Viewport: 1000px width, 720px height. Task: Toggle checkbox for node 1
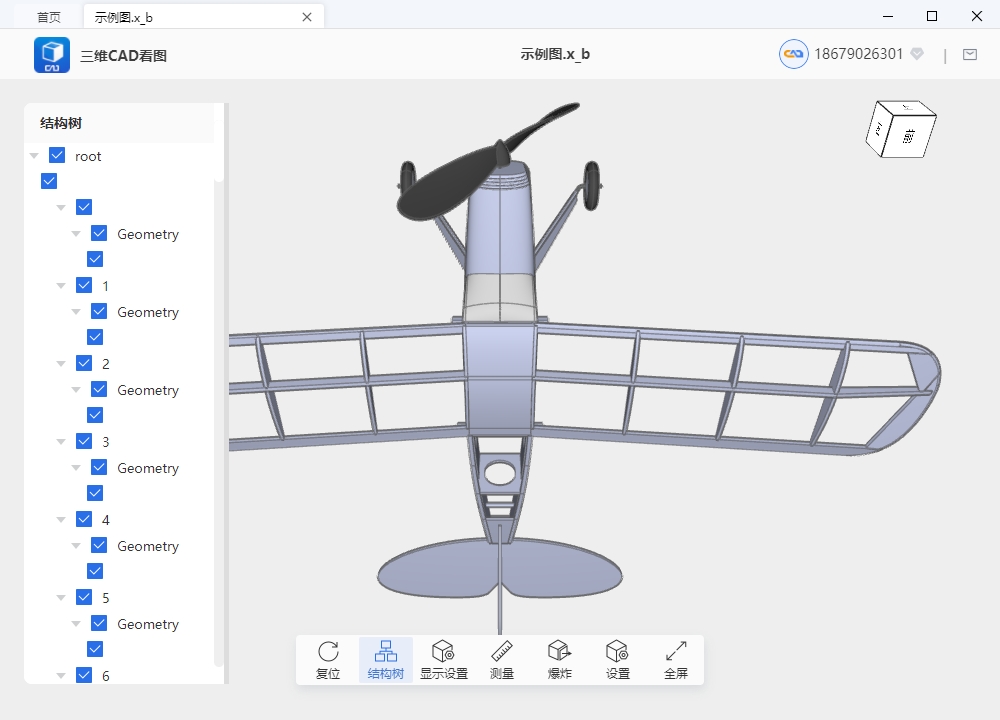coord(84,286)
